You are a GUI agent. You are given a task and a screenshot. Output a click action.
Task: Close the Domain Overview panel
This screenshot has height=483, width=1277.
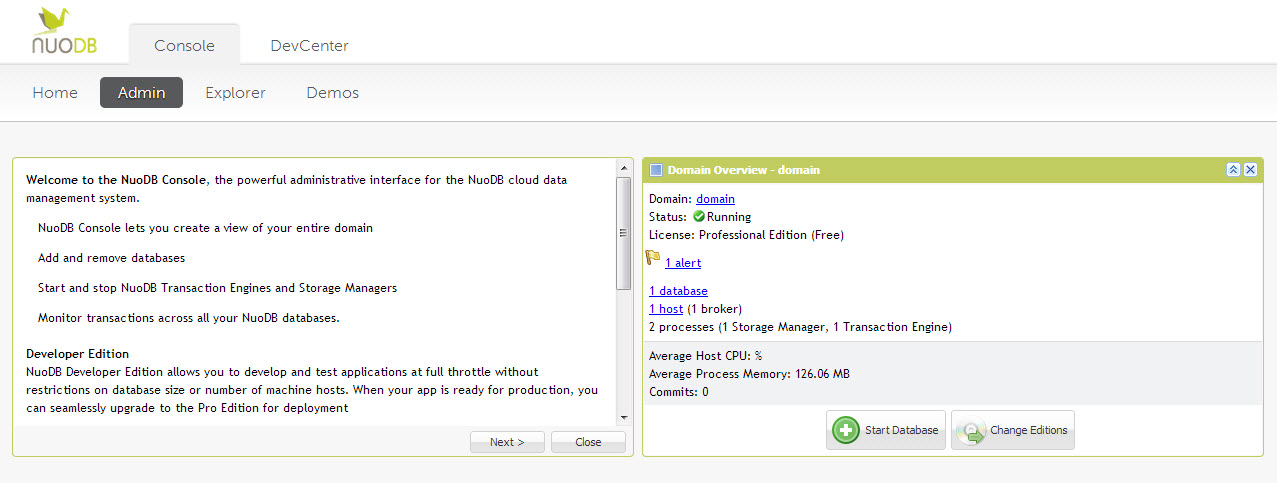coord(1250,170)
